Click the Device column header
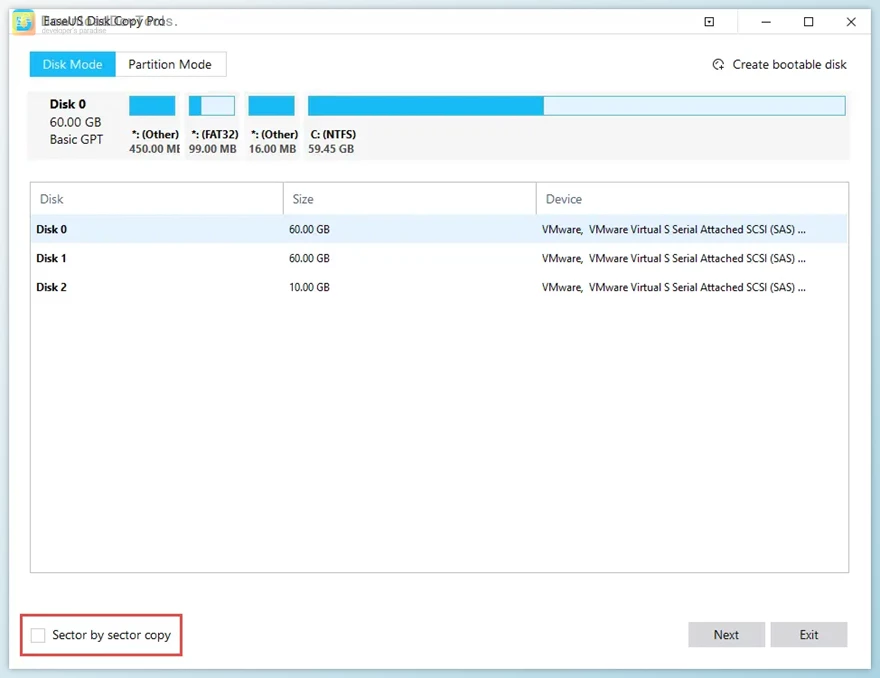 (x=563, y=198)
